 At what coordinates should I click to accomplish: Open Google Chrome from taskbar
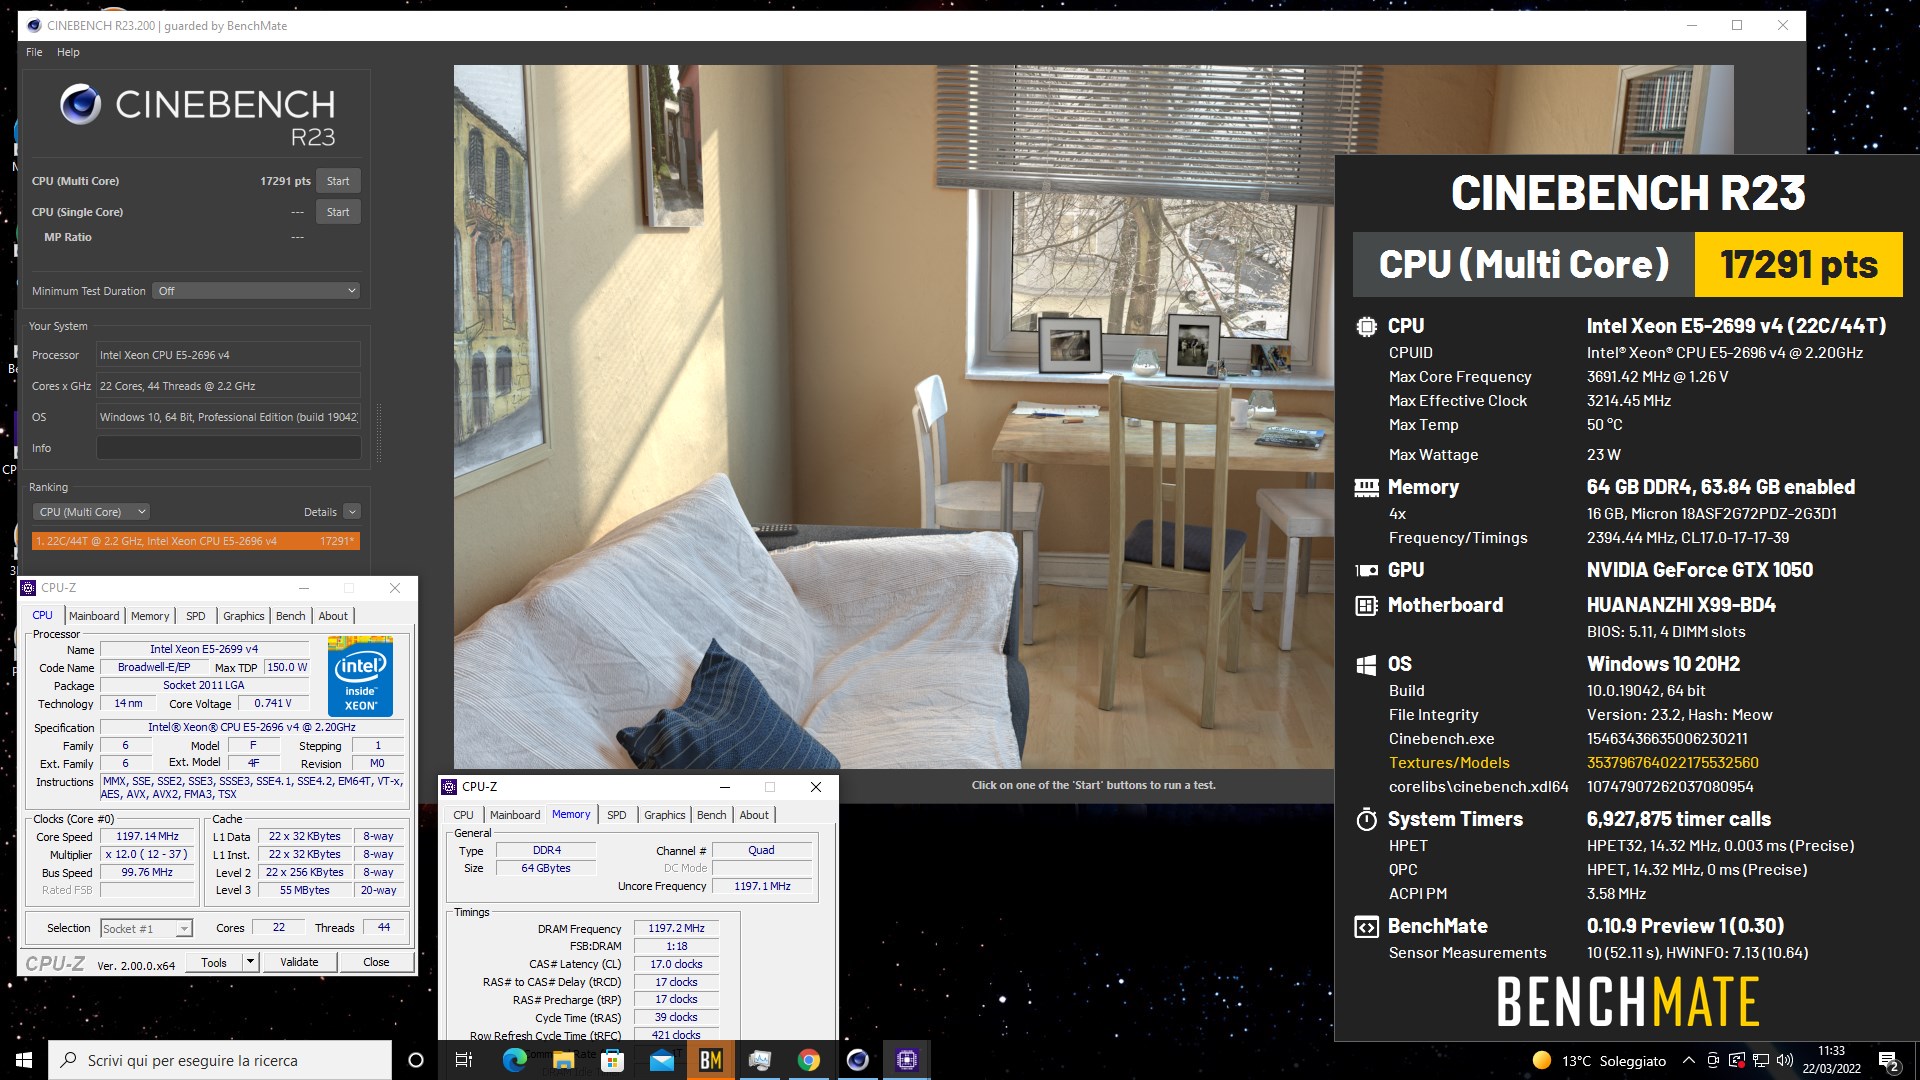pyautogui.click(x=808, y=1060)
